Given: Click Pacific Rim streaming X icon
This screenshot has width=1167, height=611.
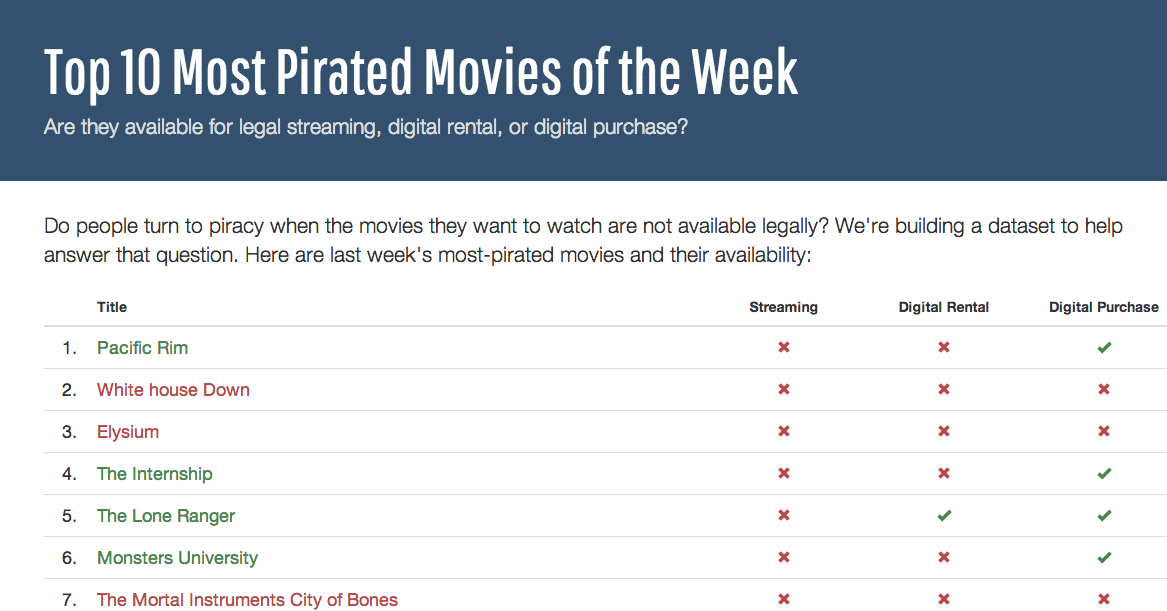Looking at the screenshot, I should [784, 348].
